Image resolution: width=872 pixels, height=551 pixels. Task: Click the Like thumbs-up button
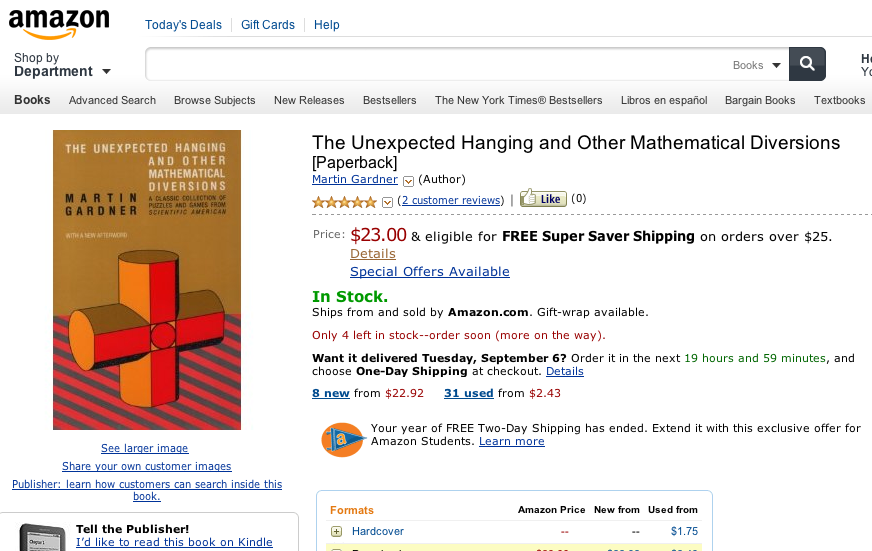[543, 199]
